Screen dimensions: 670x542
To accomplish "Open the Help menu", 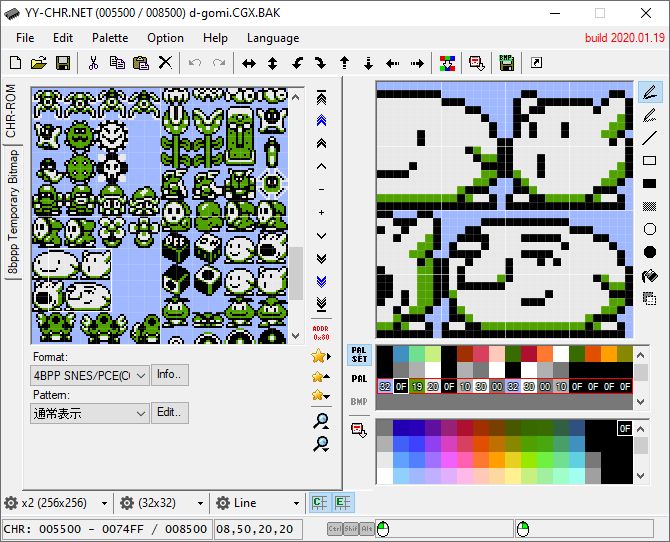I will click(215, 38).
